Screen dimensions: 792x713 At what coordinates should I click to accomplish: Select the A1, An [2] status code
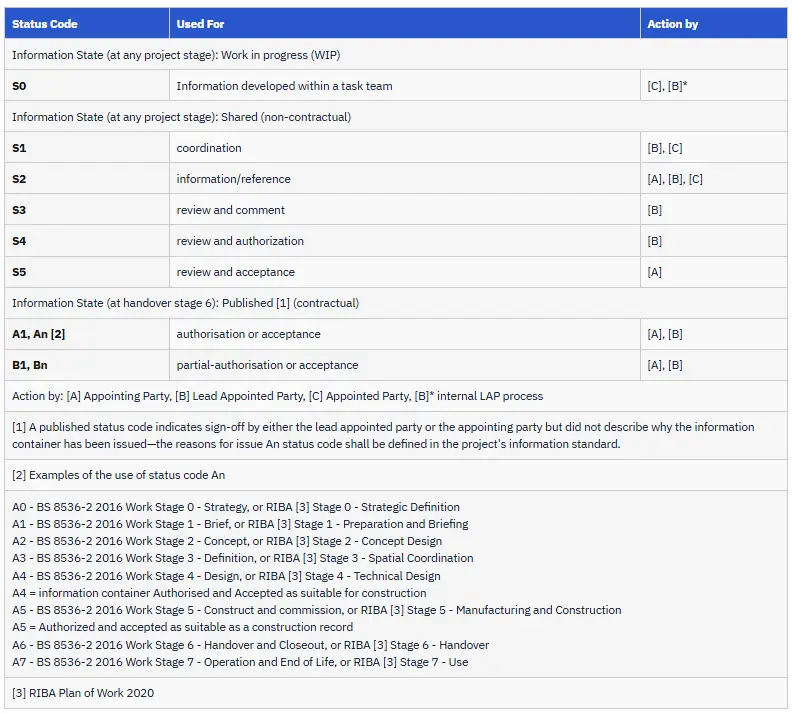38,334
